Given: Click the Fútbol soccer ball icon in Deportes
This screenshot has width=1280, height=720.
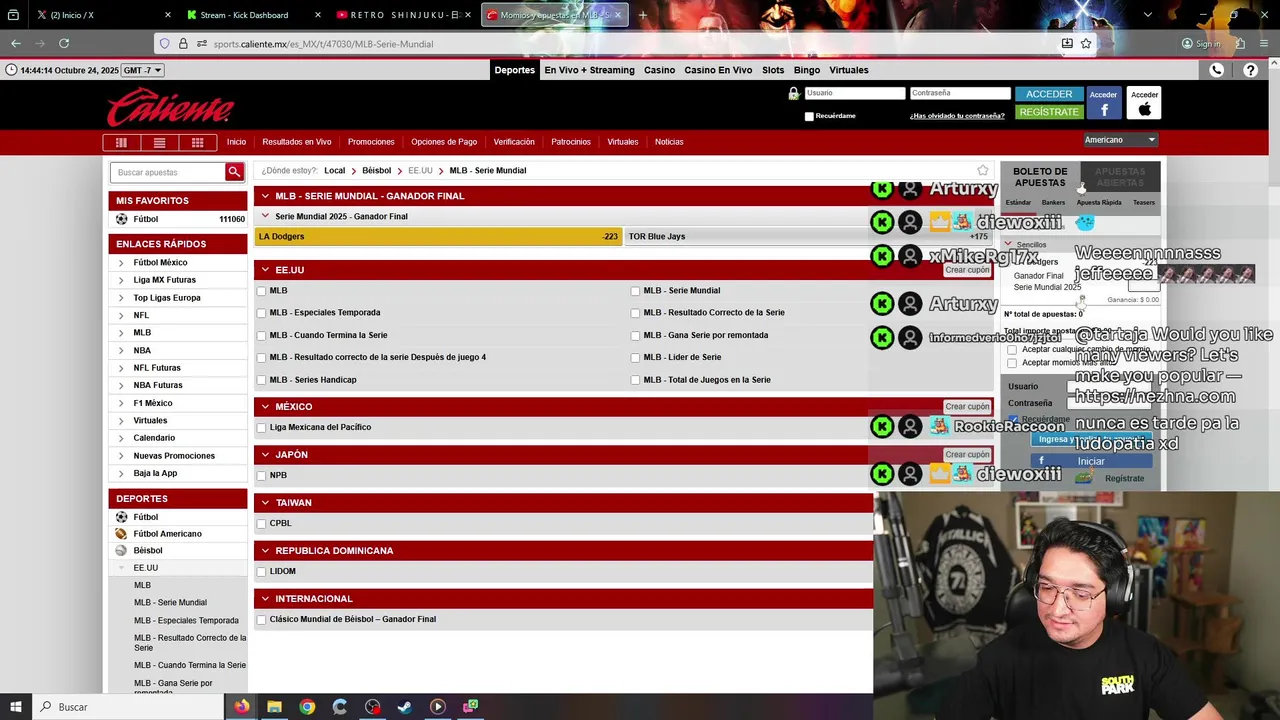Looking at the screenshot, I should (121, 517).
